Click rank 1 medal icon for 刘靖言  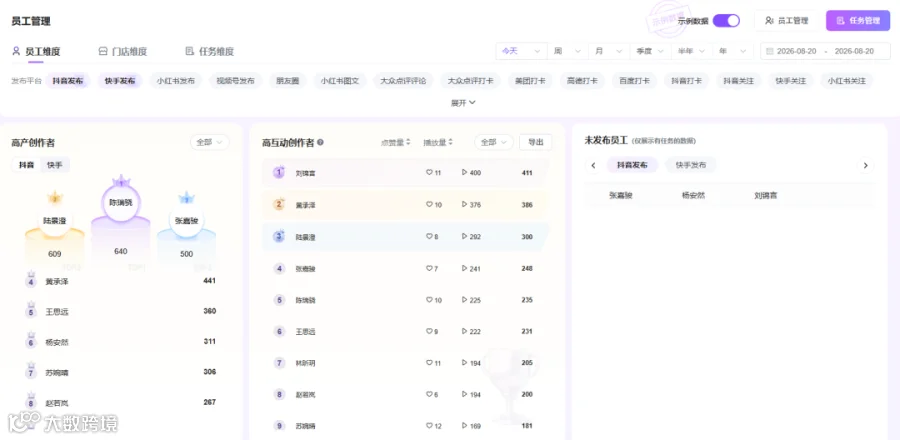click(x=279, y=172)
